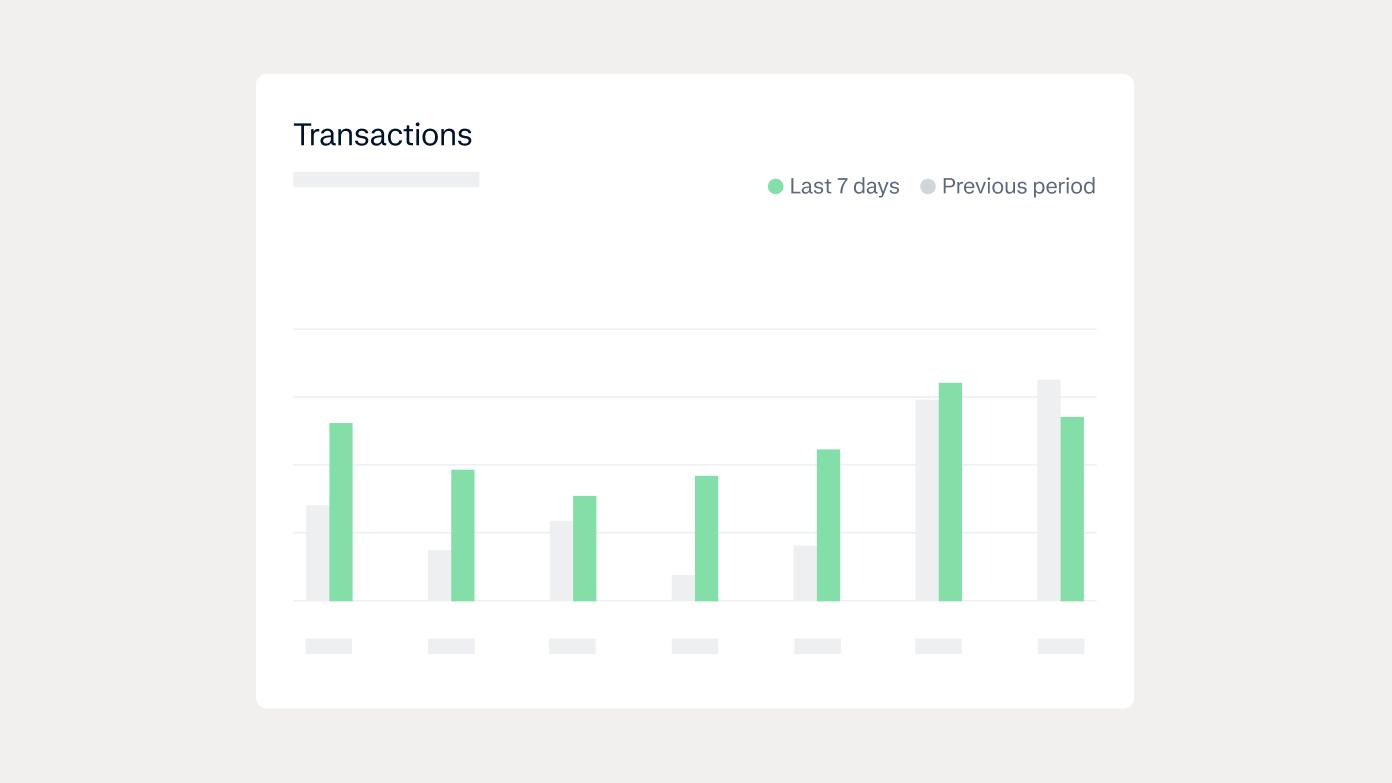Click the gray subtitle placeholder under Transactions

tap(386, 180)
